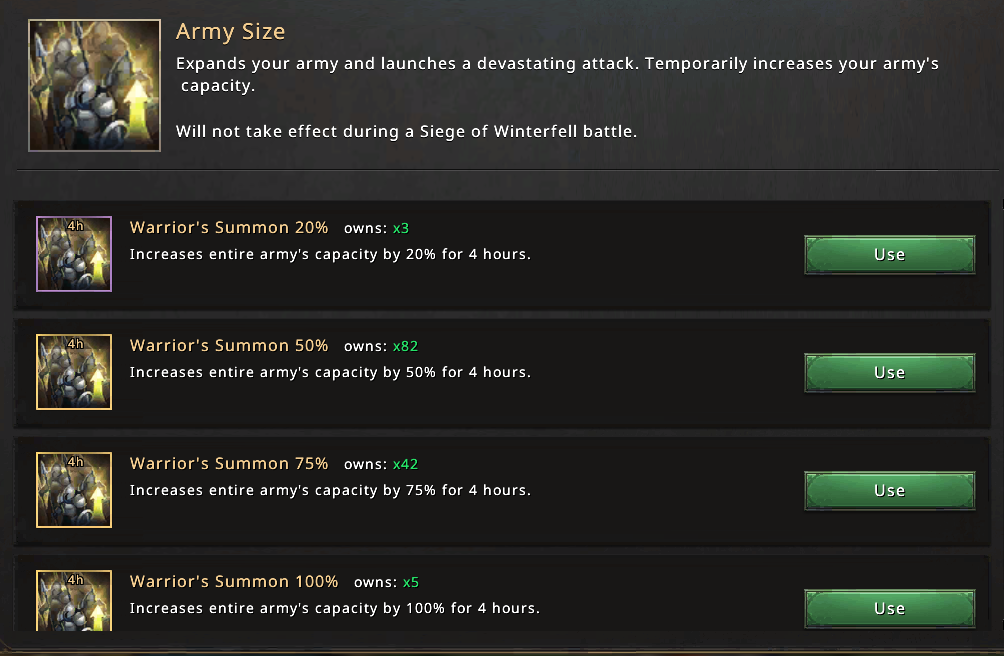Screen dimensions: 1004x656
Task: Click the 75% capacity for 4 hours description
Action: tap(330, 490)
